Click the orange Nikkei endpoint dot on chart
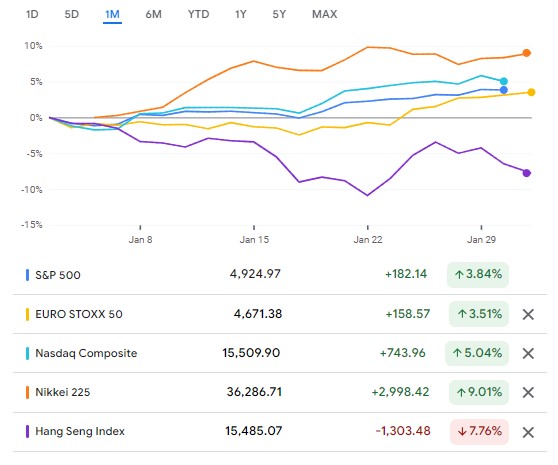The width and height of the screenshot is (558, 465). pyautogui.click(x=527, y=53)
